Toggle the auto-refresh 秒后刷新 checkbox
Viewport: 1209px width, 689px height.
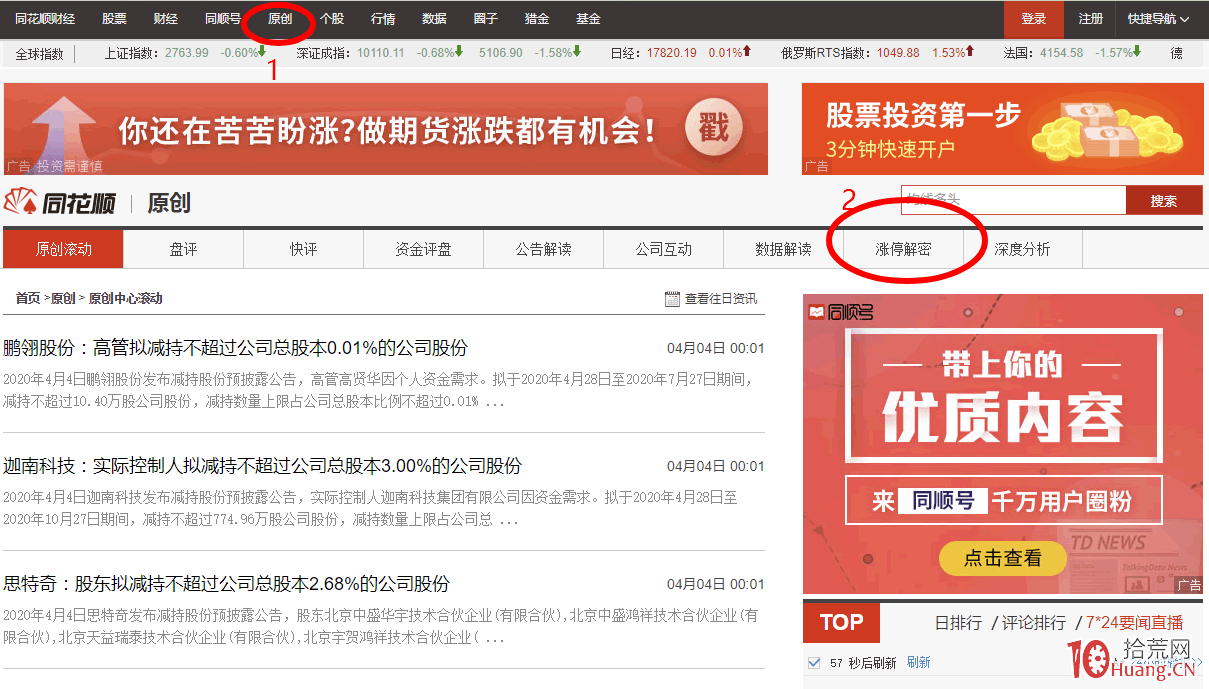pyautogui.click(x=814, y=662)
